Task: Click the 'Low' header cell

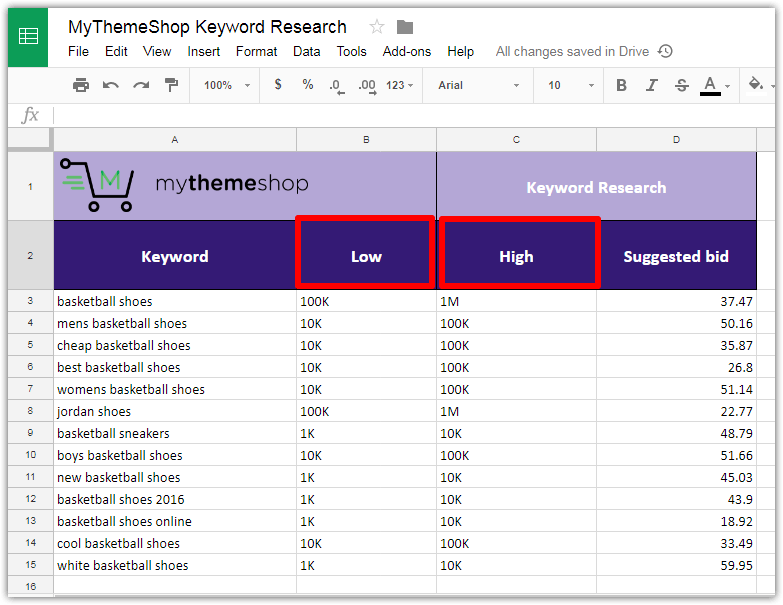Action: [x=366, y=256]
